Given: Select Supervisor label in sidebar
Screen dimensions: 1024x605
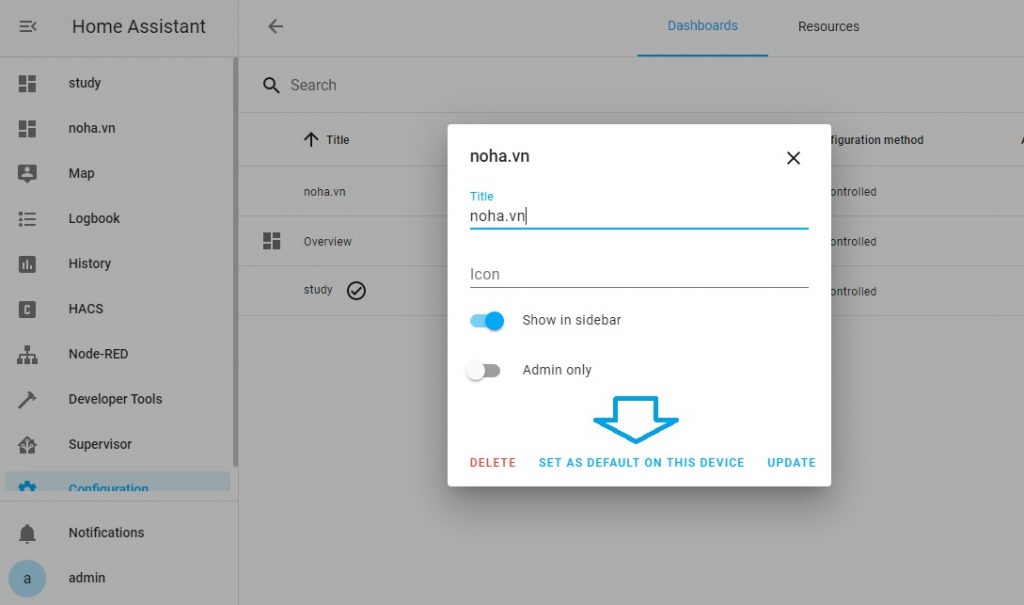Looking at the screenshot, I should 100,444.
